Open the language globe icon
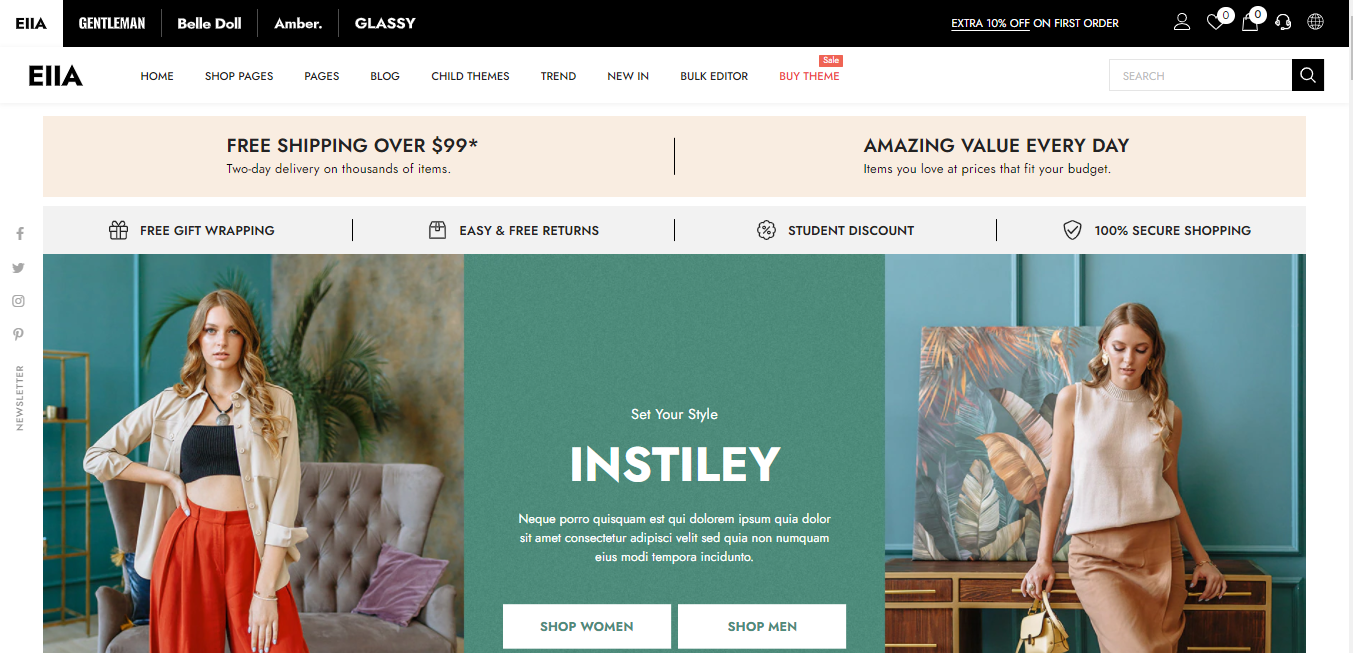Viewport: 1353px width, 653px height. click(1316, 22)
